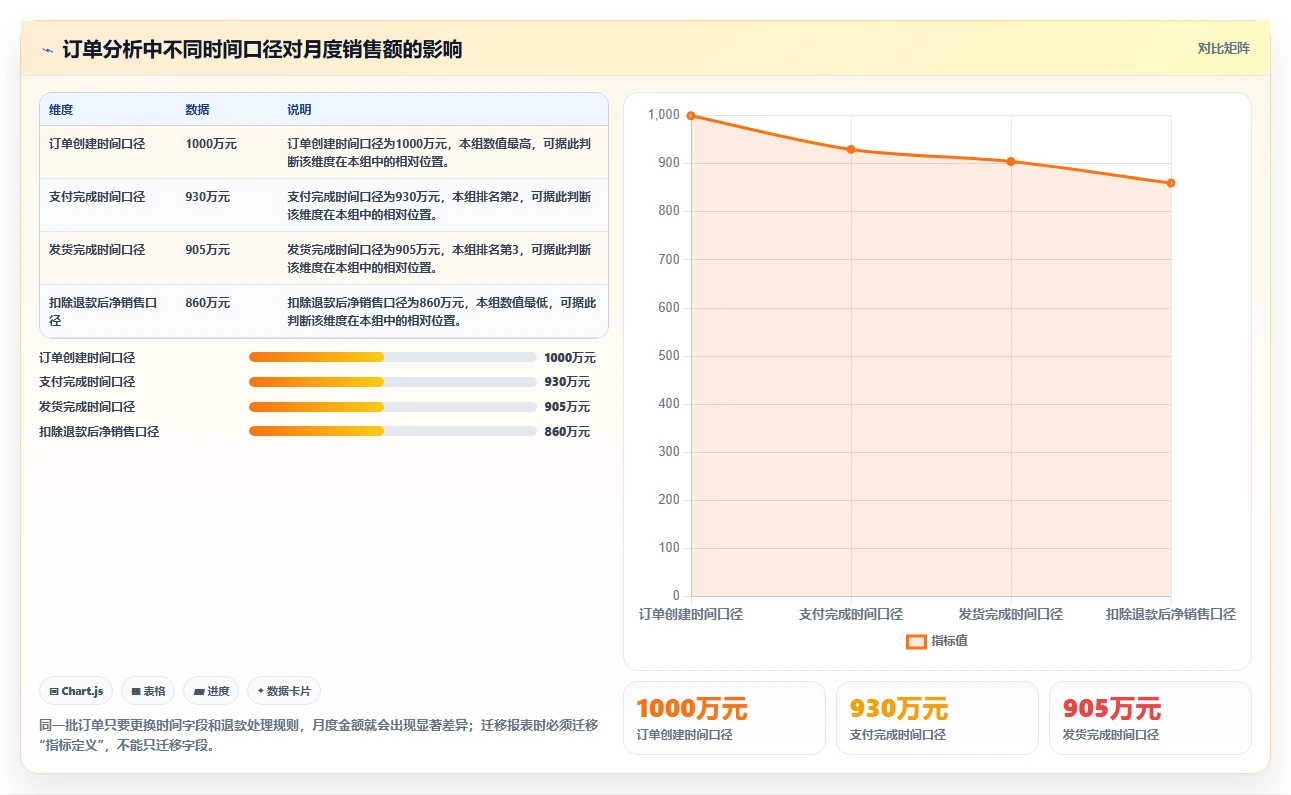The image size is (1291, 795).
Task: Click the progress value 905万元
Action: click(x=567, y=407)
